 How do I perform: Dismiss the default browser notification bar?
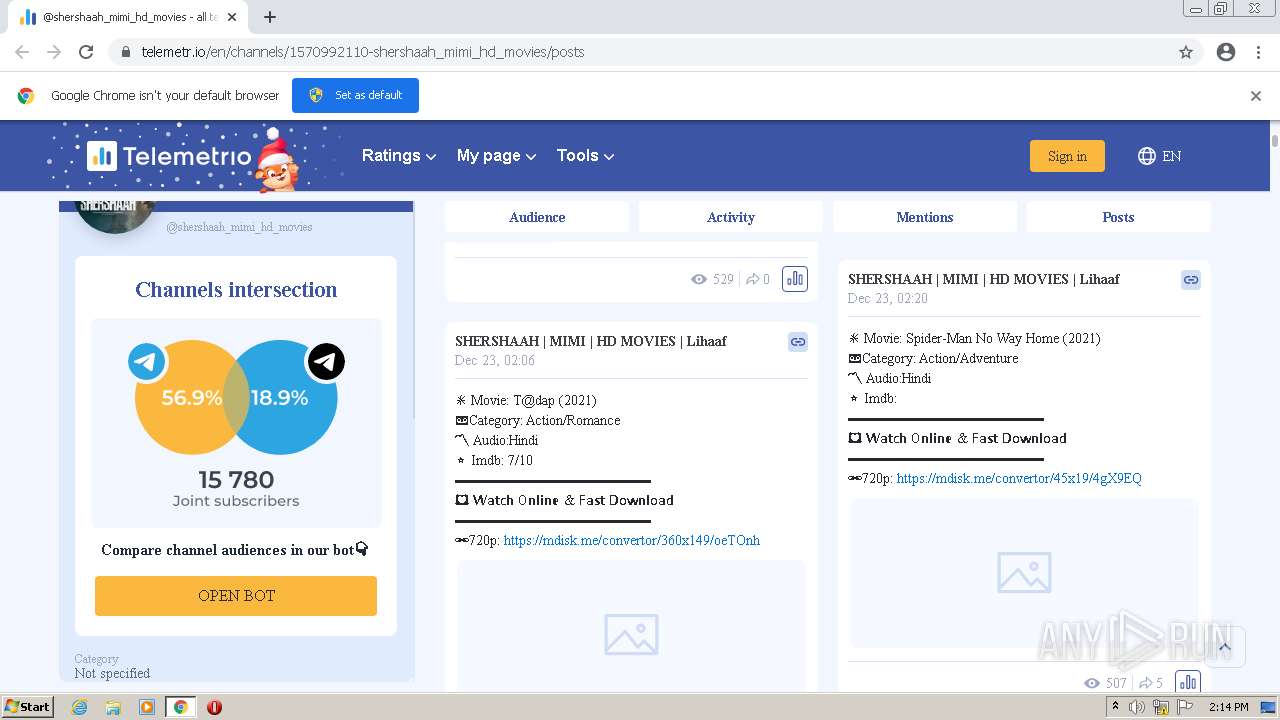[1256, 96]
